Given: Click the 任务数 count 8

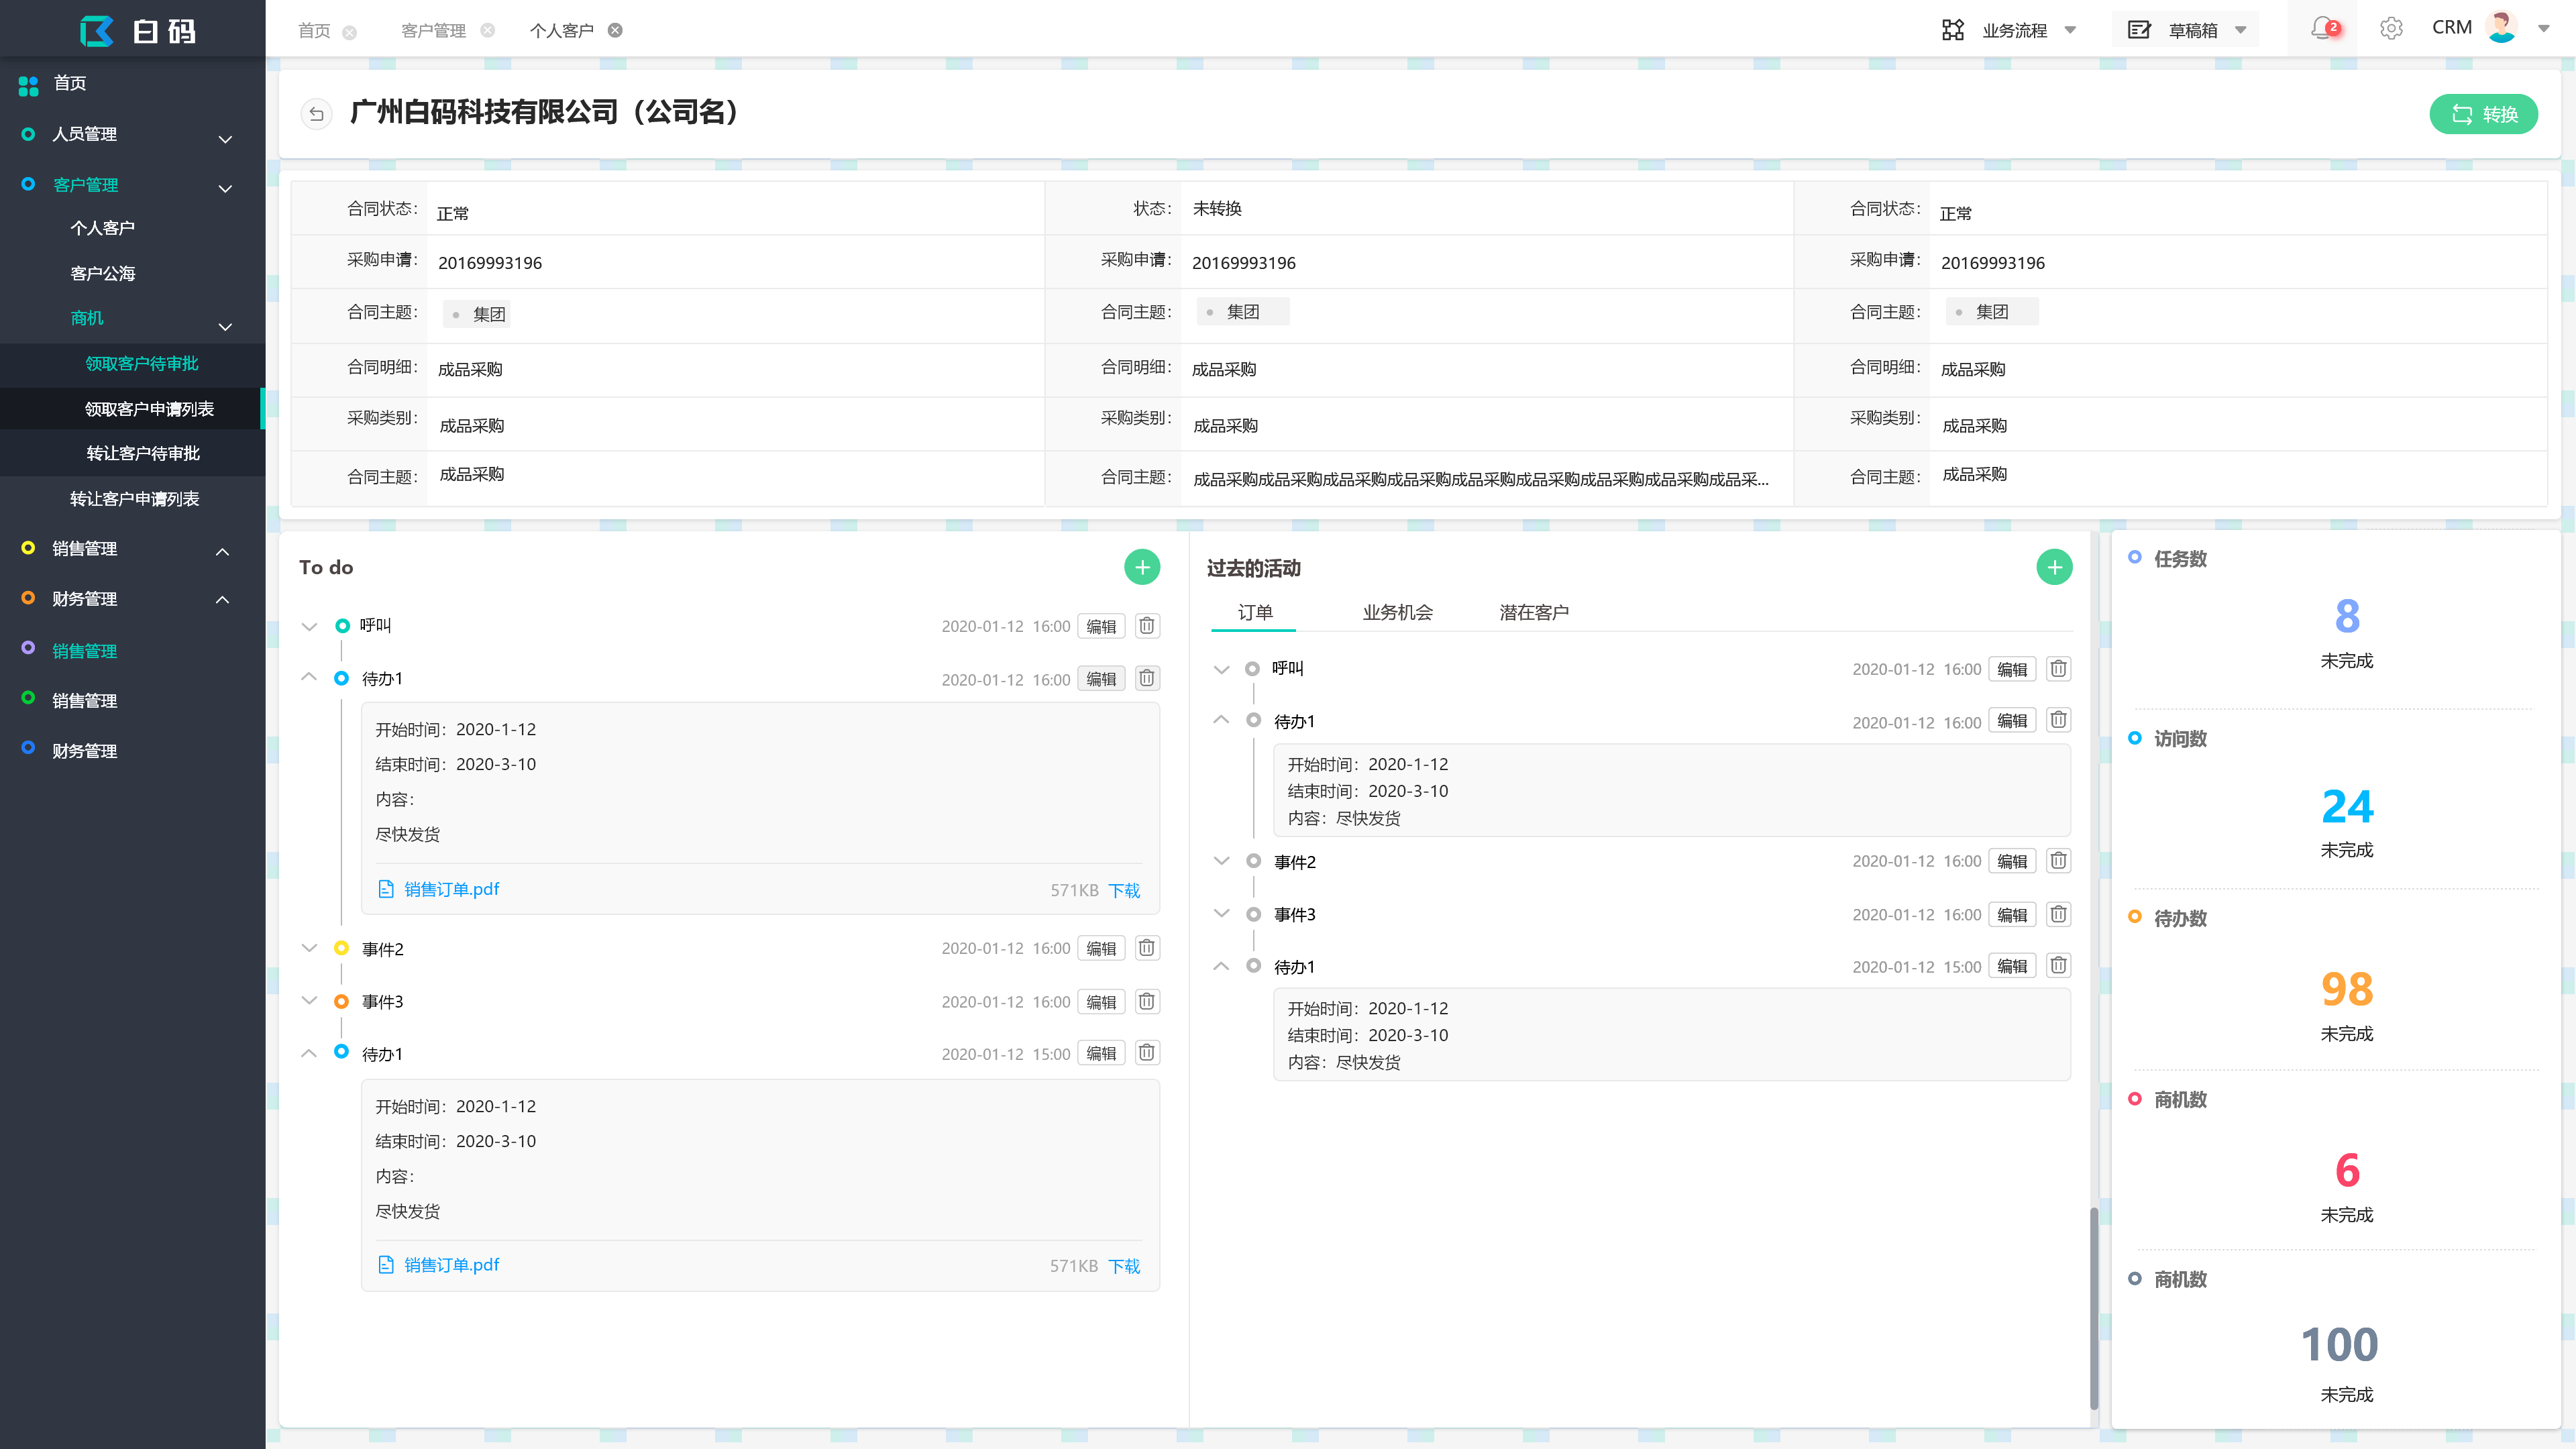Looking at the screenshot, I should tap(2347, 616).
